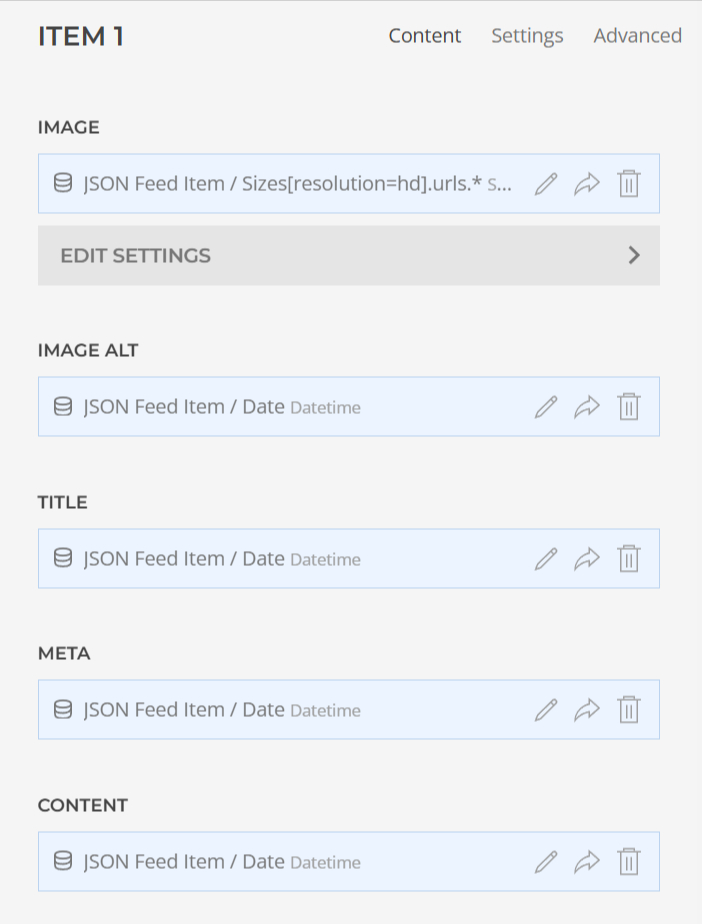Viewport: 702px width, 924px height.
Task: Click database icon in Image field
Action: click(63, 184)
